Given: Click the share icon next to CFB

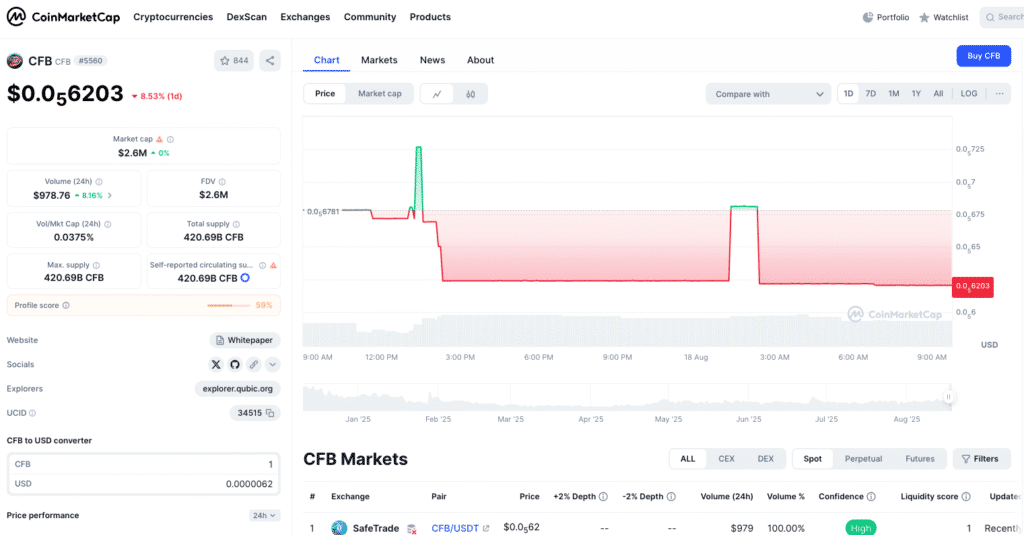Looking at the screenshot, I should point(270,61).
